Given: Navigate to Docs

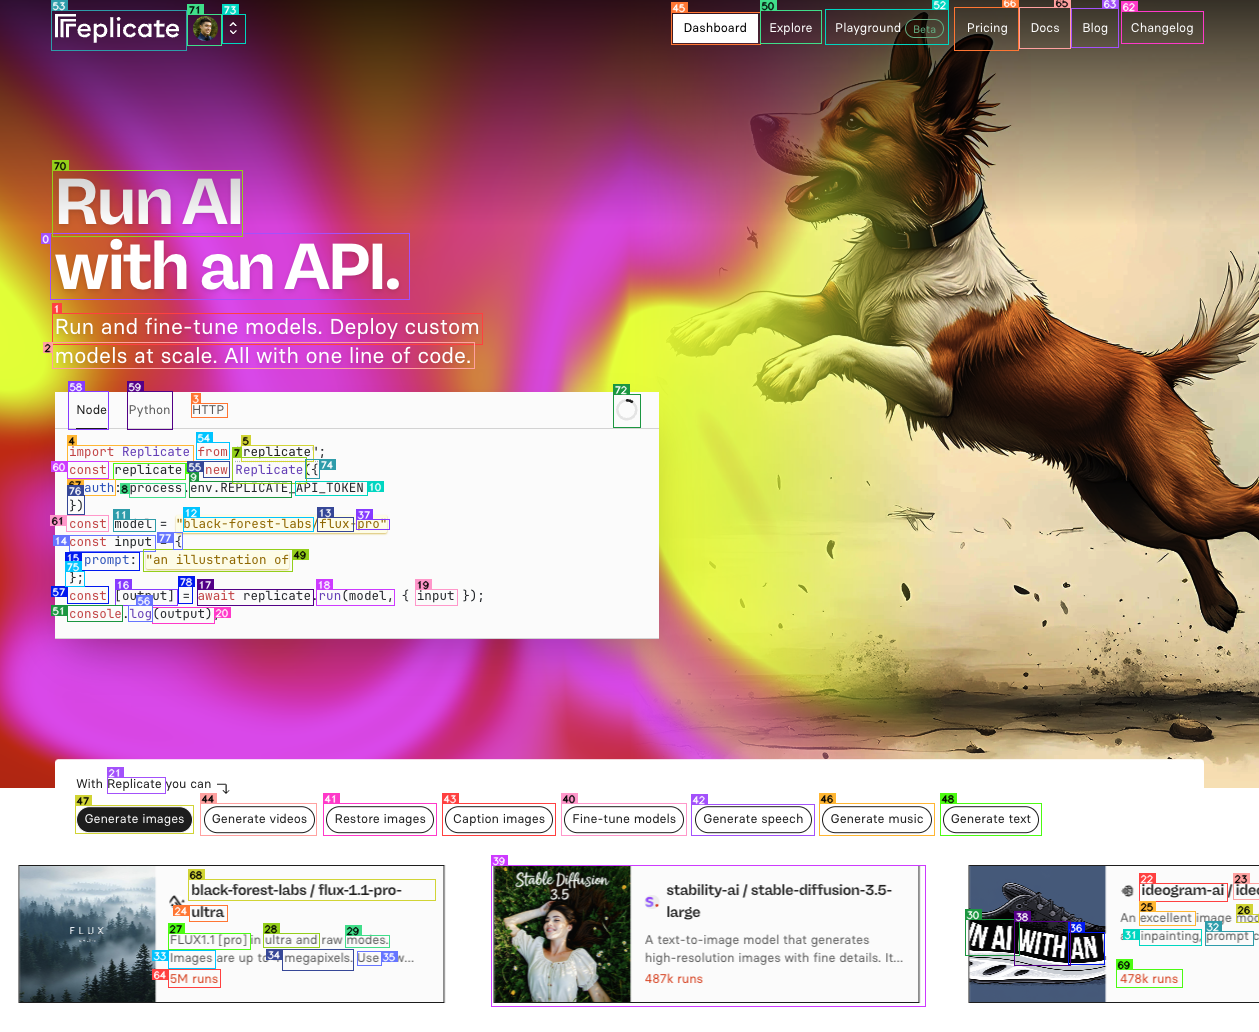Looking at the screenshot, I should [1044, 28].
